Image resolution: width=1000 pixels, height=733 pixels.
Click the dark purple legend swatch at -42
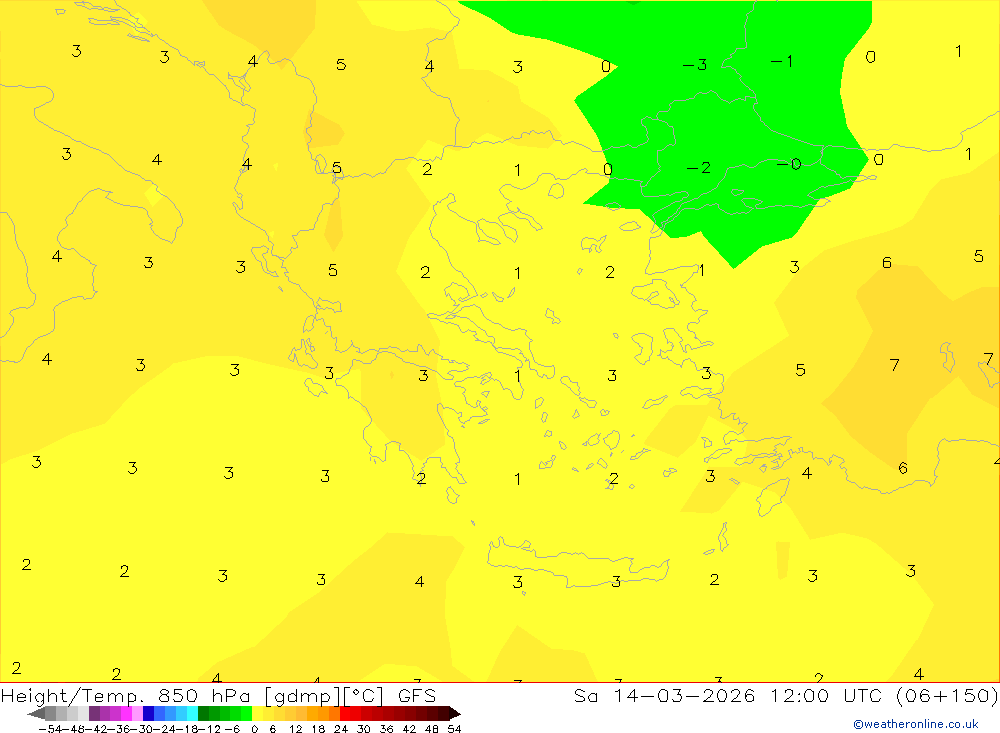pyautogui.click(x=94, y=713)
